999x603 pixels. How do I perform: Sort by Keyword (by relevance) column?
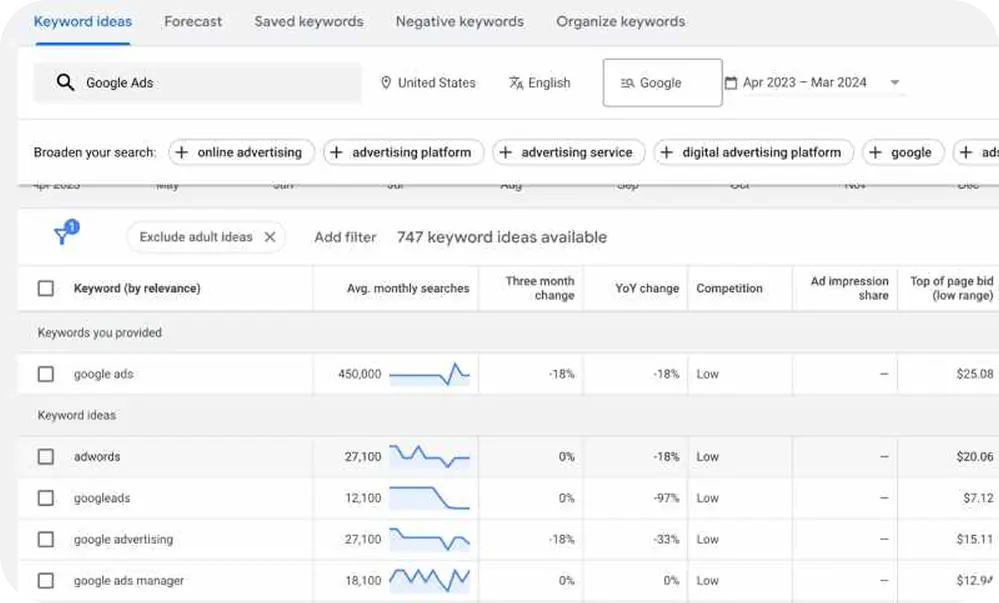tap(137, 288)
